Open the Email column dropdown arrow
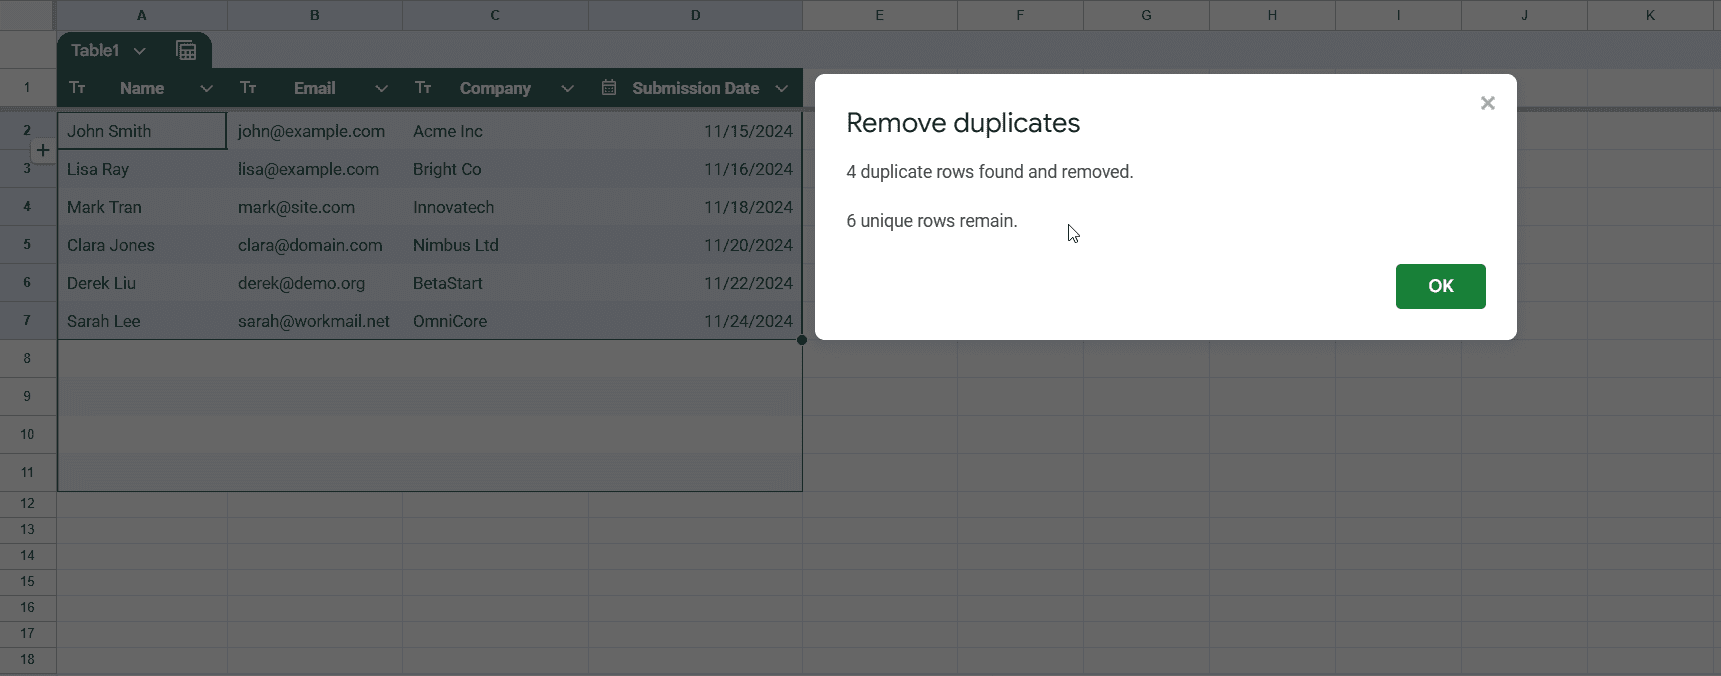Viewport: 1721px width, 676px height. click(381, 88)
